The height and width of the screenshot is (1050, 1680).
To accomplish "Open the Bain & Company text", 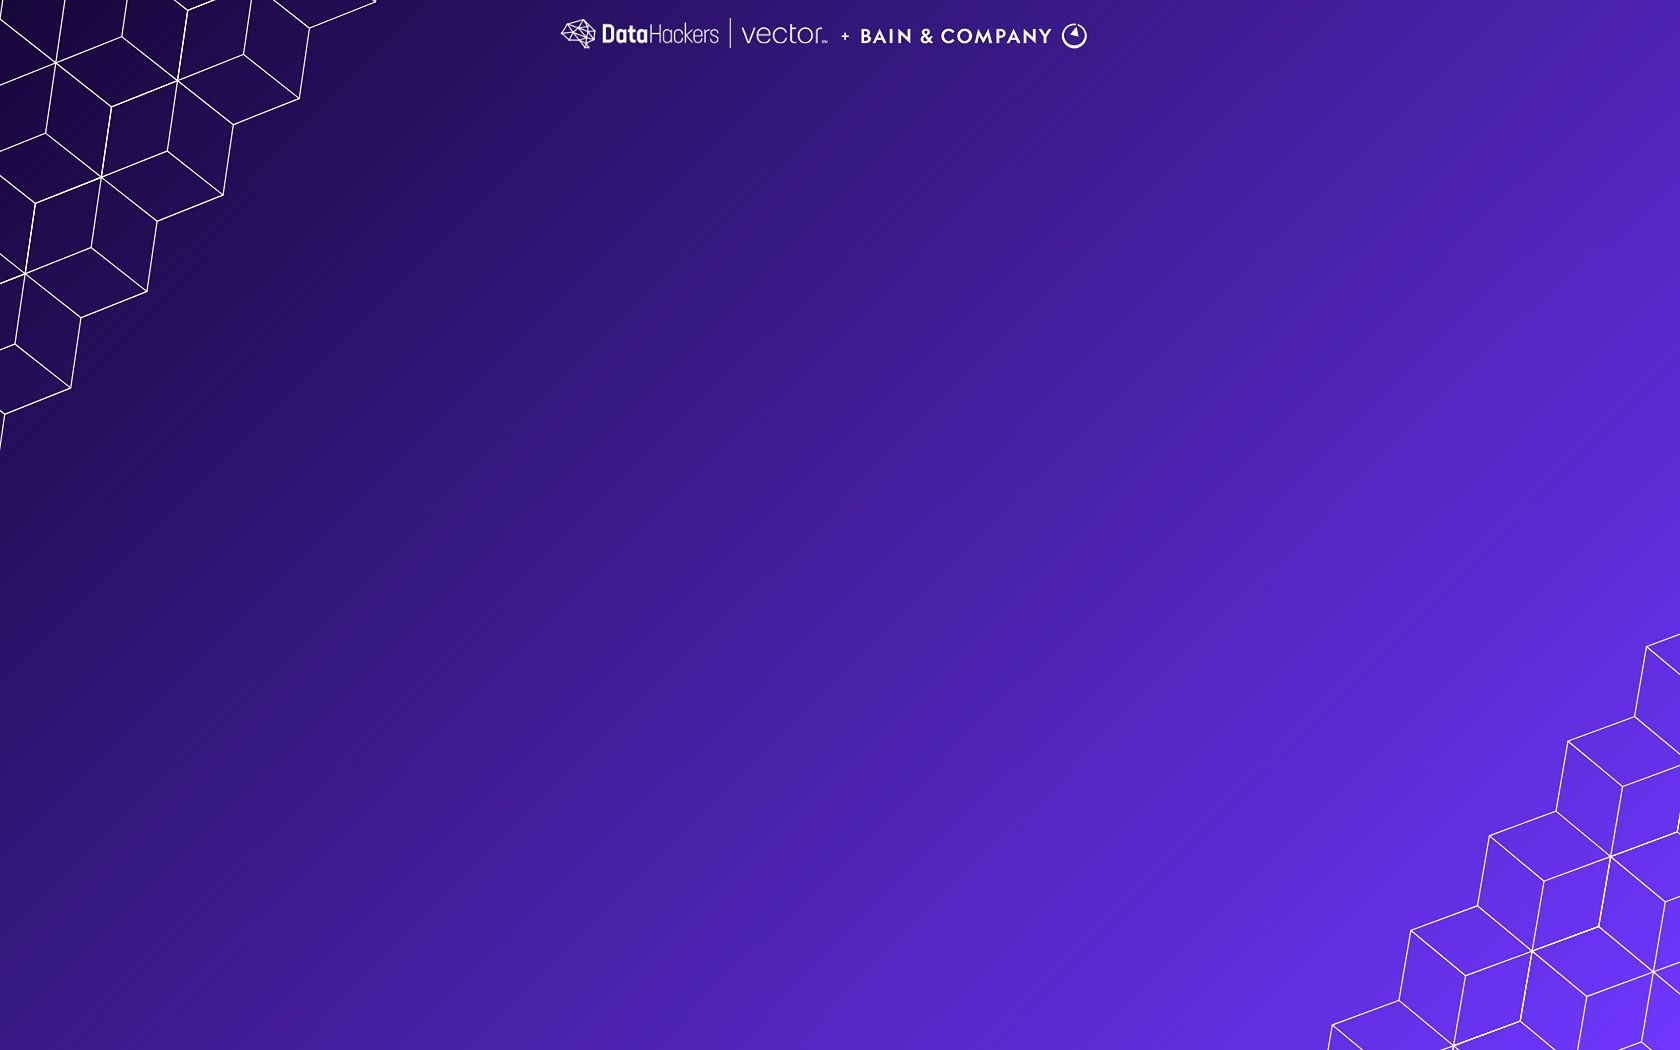I will coord(955,36).
